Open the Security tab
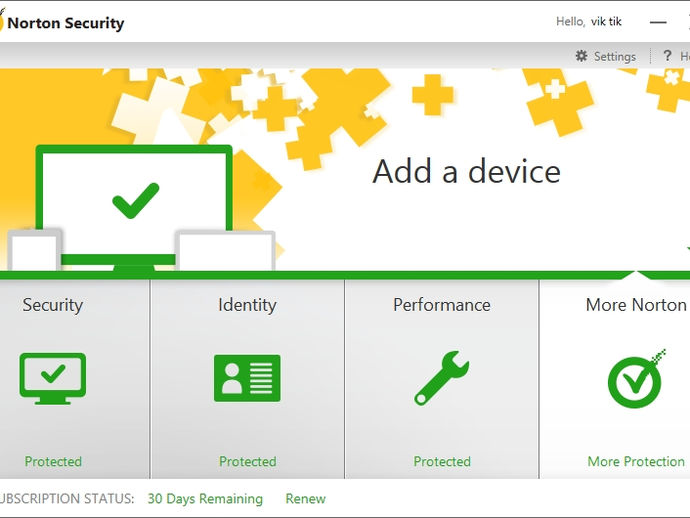Image resolution: width=690 pixels, height=518 pixels. tap(74, 379)
